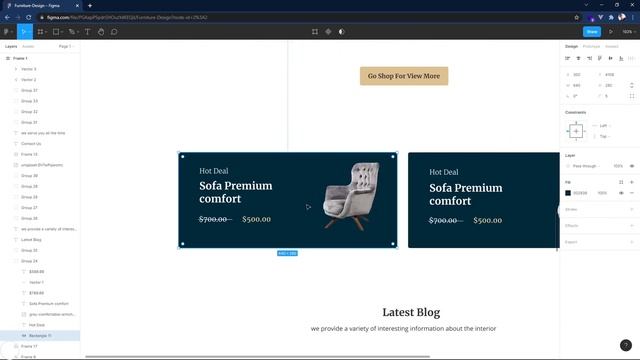Open the Pass through blend mode dropdown

(587, 166)
